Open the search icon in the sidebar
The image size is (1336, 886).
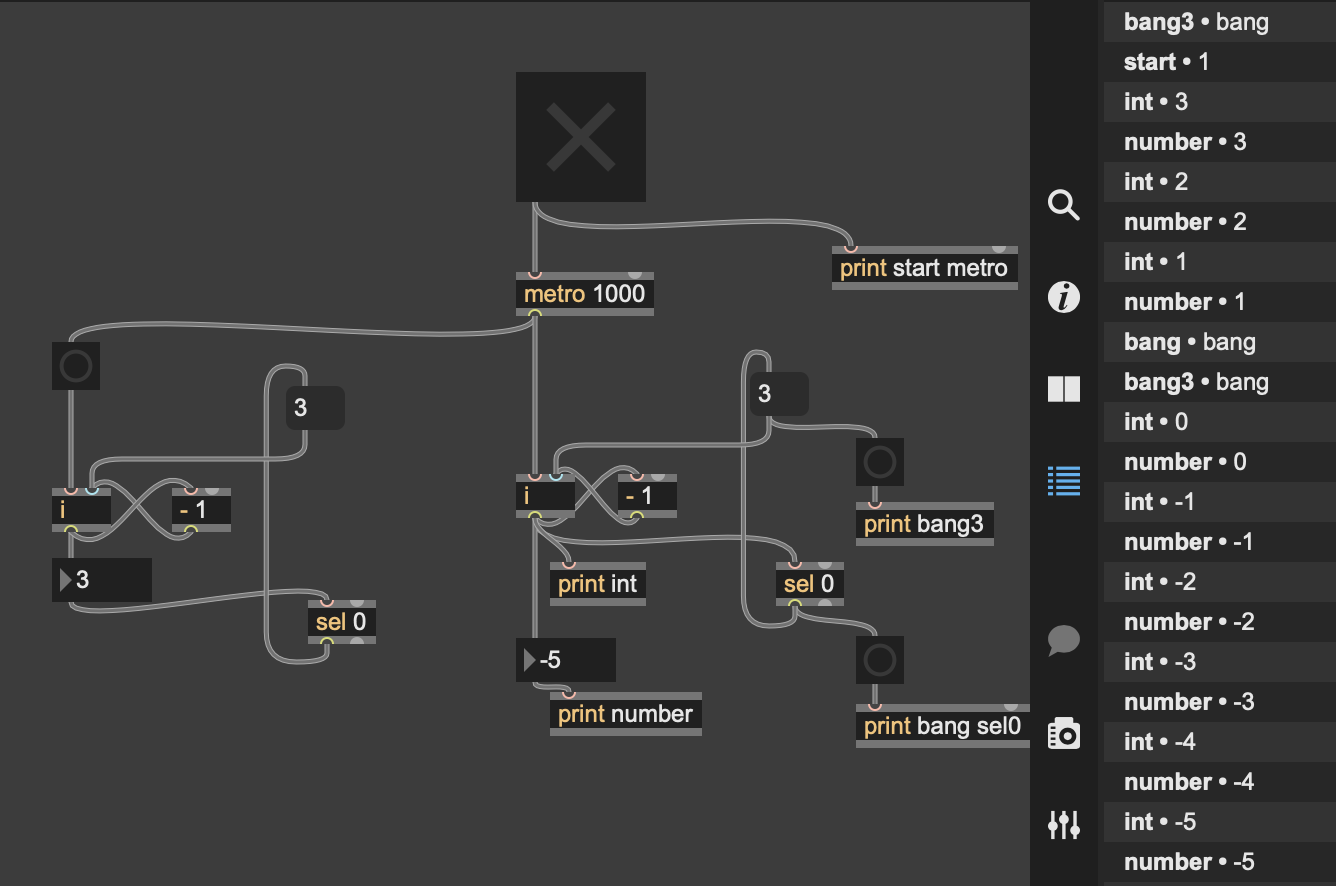click(1063, 206)
